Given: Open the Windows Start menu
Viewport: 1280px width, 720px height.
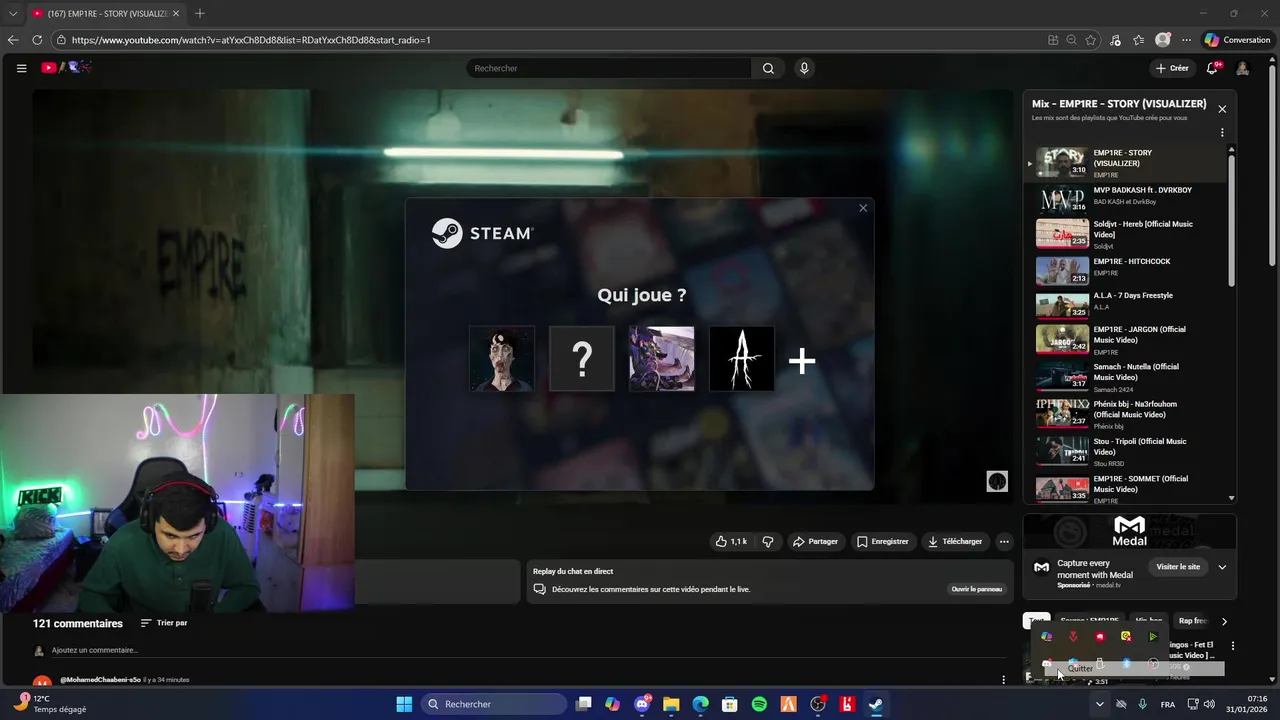Looking at the screenshot, I should pyautogui.click(x=404, y=704).
